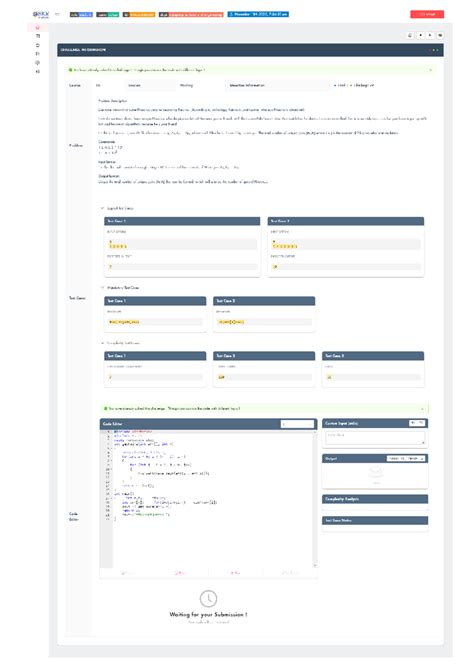Open the highlighted red home icon in sidebar
474x669 pixels.
click(38, 27)
